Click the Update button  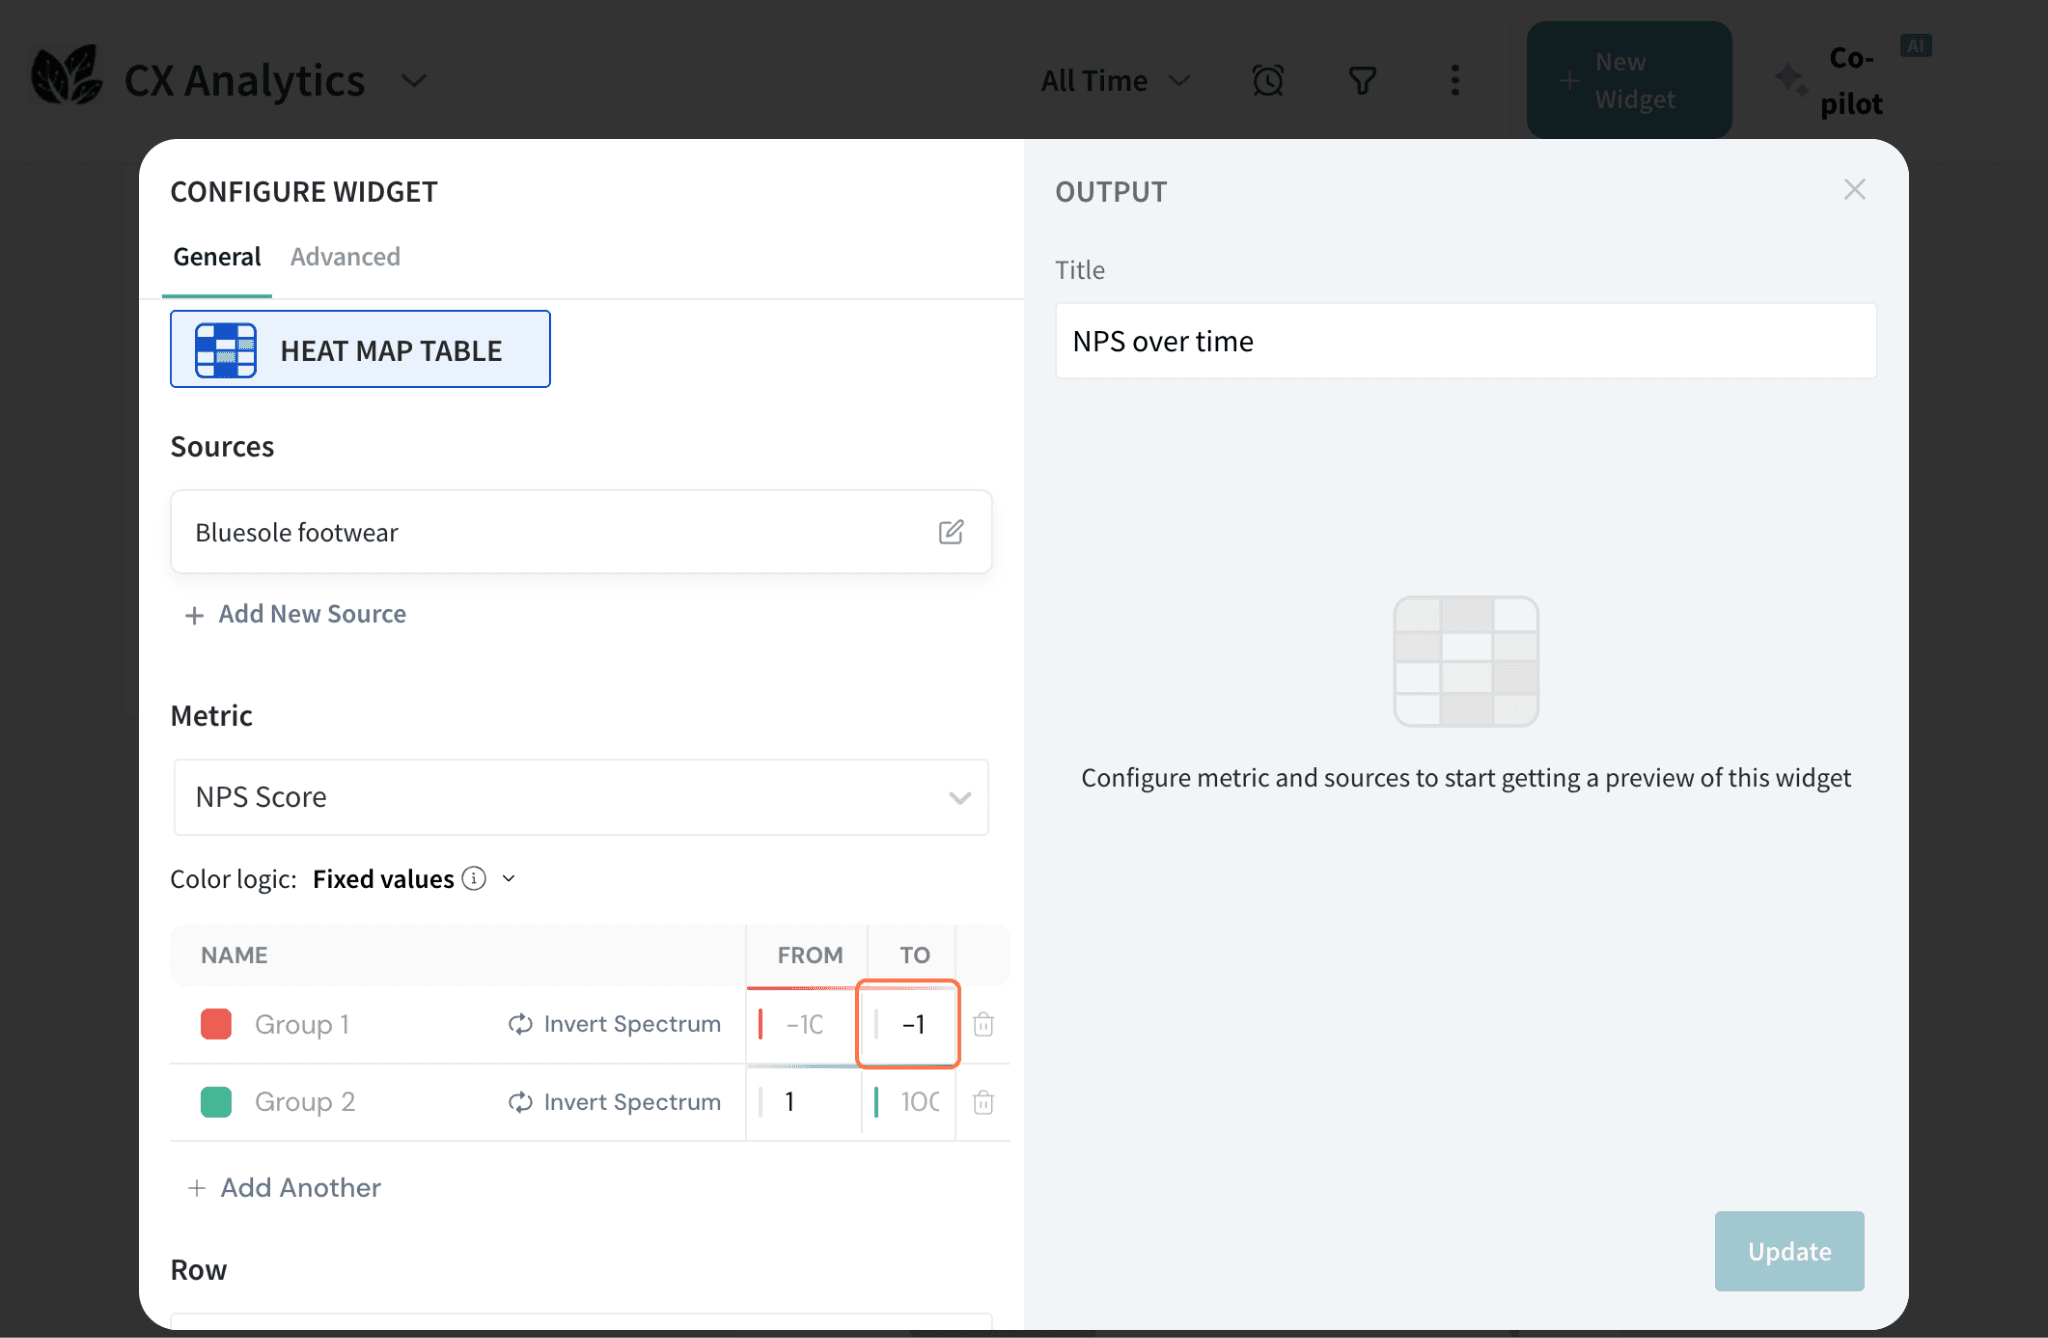(1788, 1251)
